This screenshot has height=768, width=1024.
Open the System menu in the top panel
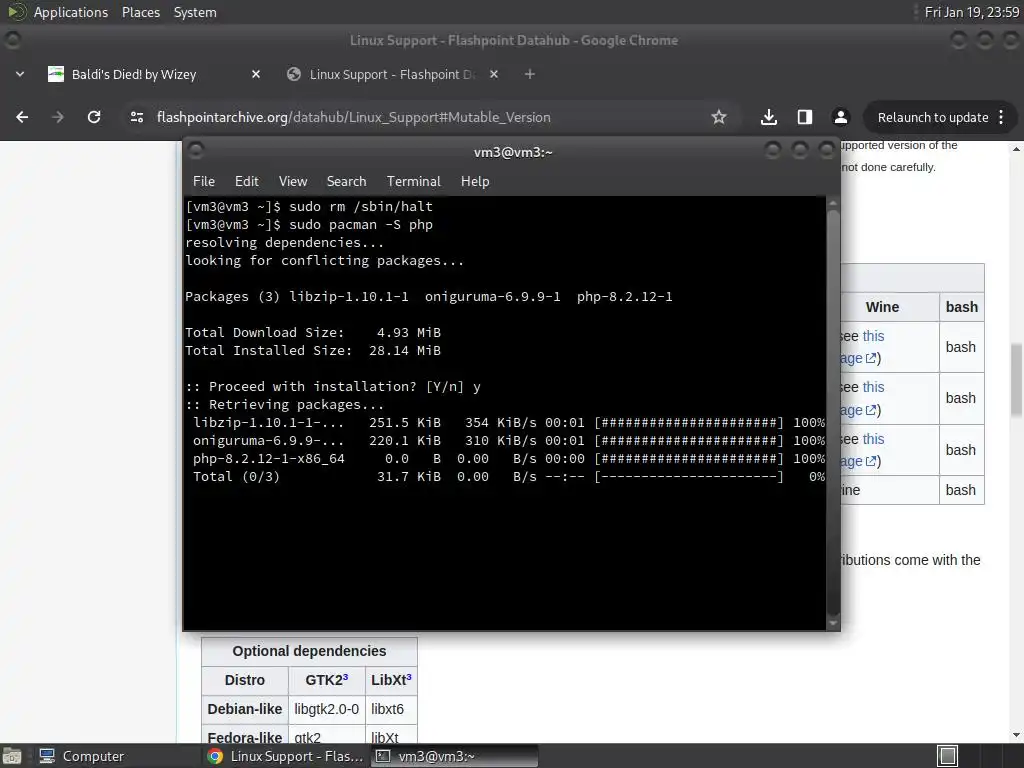click(x=195, y=12)
